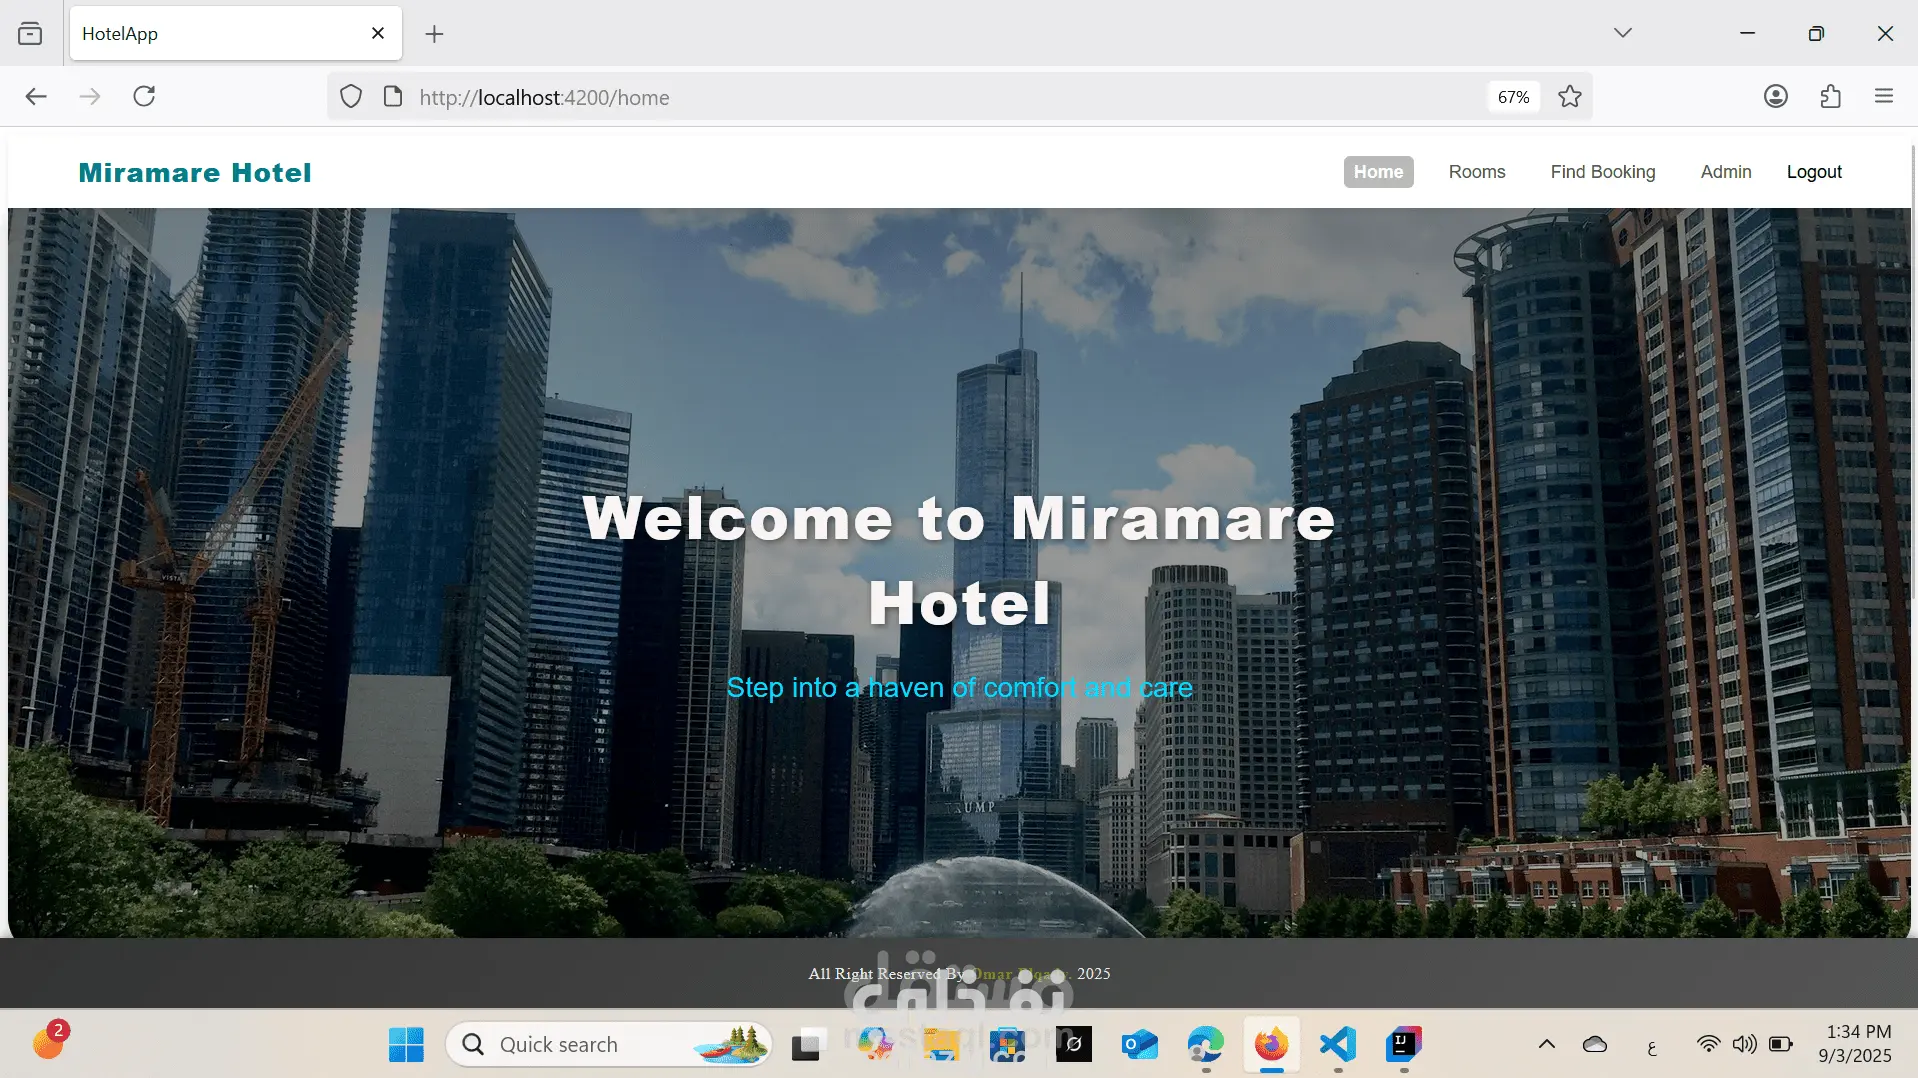Show hidden tray icons chevron
1918x1078 pixels.
click(1546, 1045)
